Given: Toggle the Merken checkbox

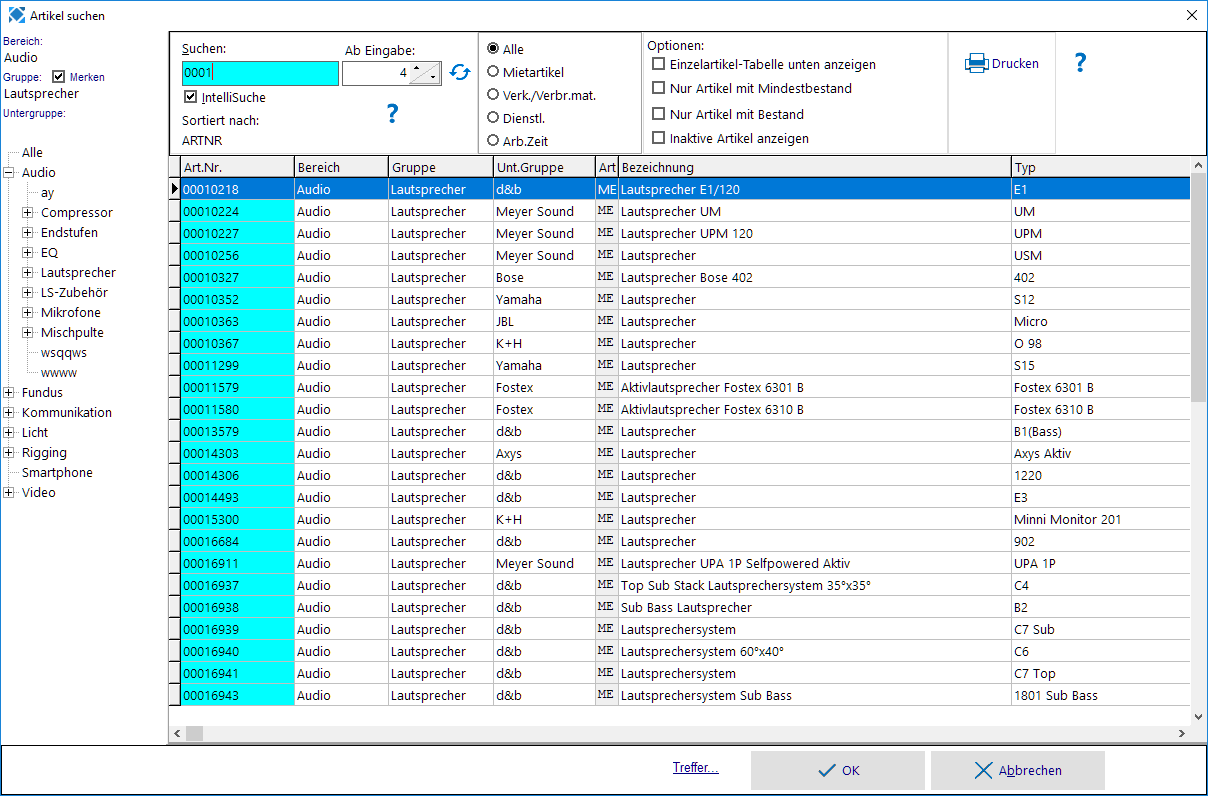Looking at the screenshot, I should click(x=59, y=76).
